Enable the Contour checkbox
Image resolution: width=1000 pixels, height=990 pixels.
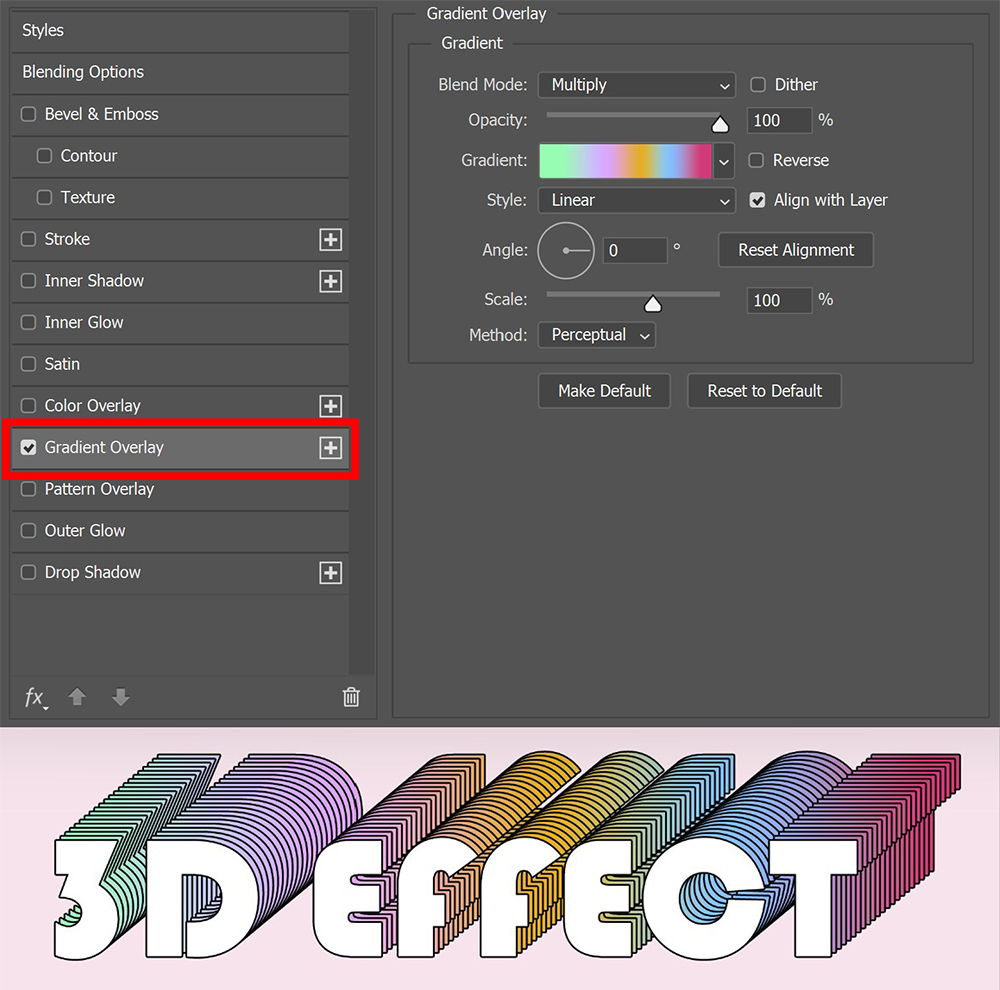pyautogui.click(x=44, y=156)
